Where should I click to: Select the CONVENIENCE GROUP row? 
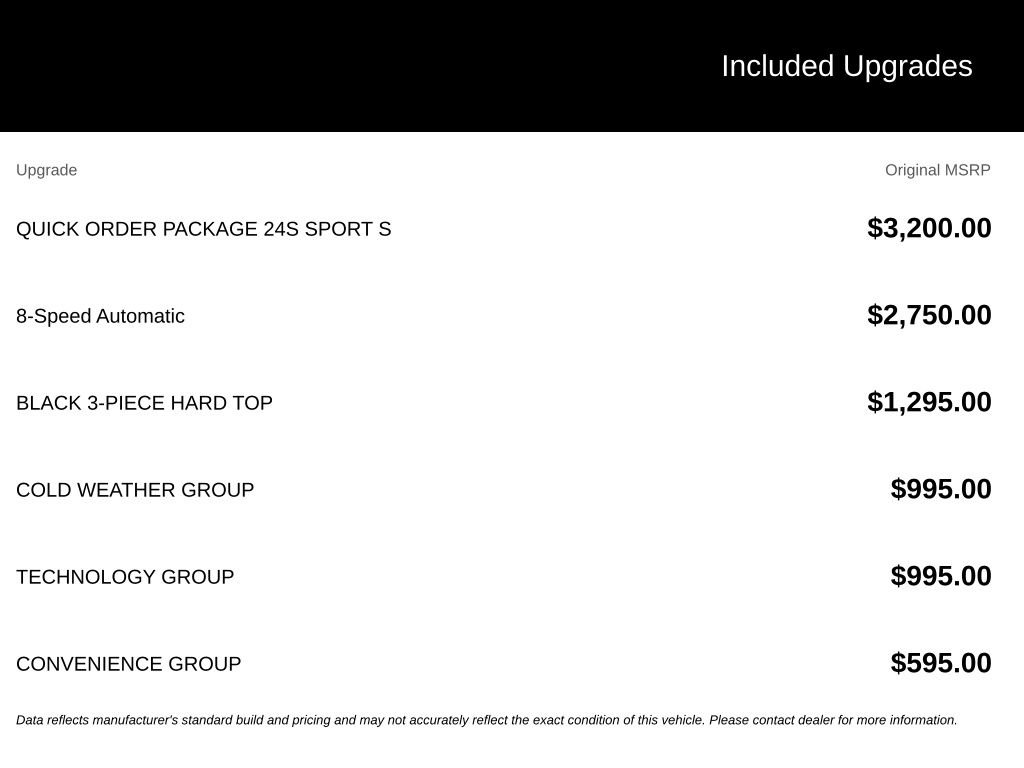pyautogui.click(x=504, y=663)
